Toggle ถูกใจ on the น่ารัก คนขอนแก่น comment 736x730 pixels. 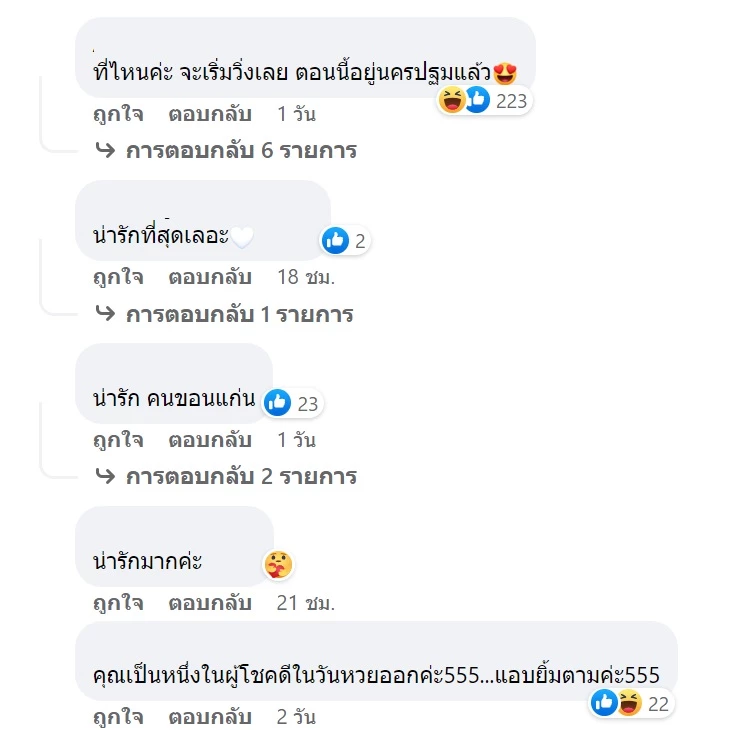tap(118, 440)
